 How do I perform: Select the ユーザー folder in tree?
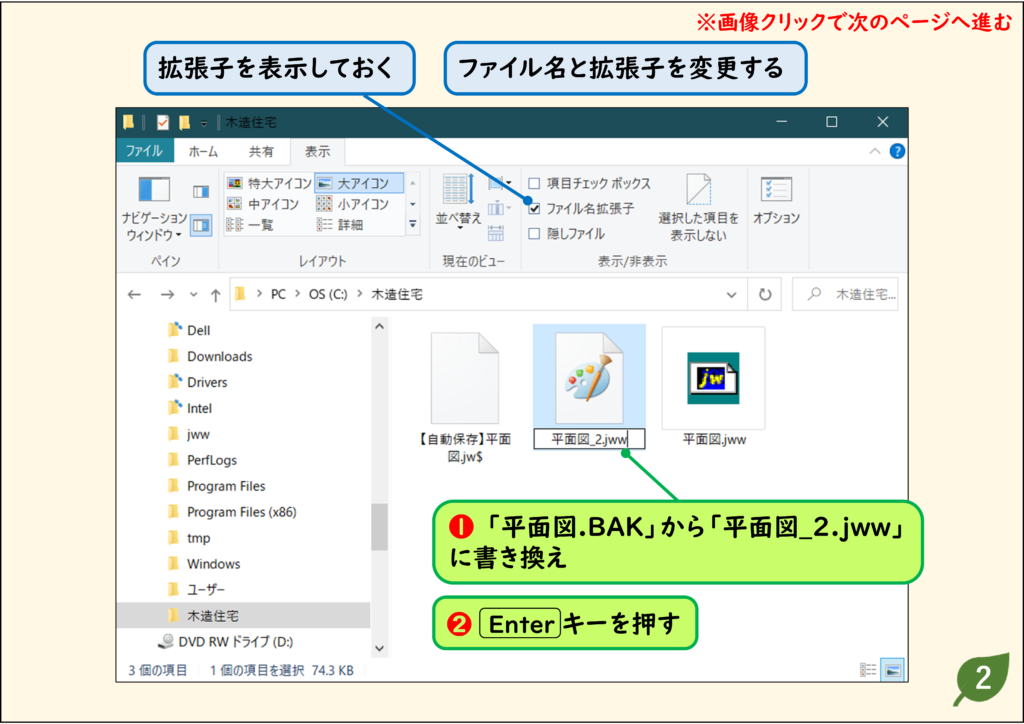click(206, 590)
